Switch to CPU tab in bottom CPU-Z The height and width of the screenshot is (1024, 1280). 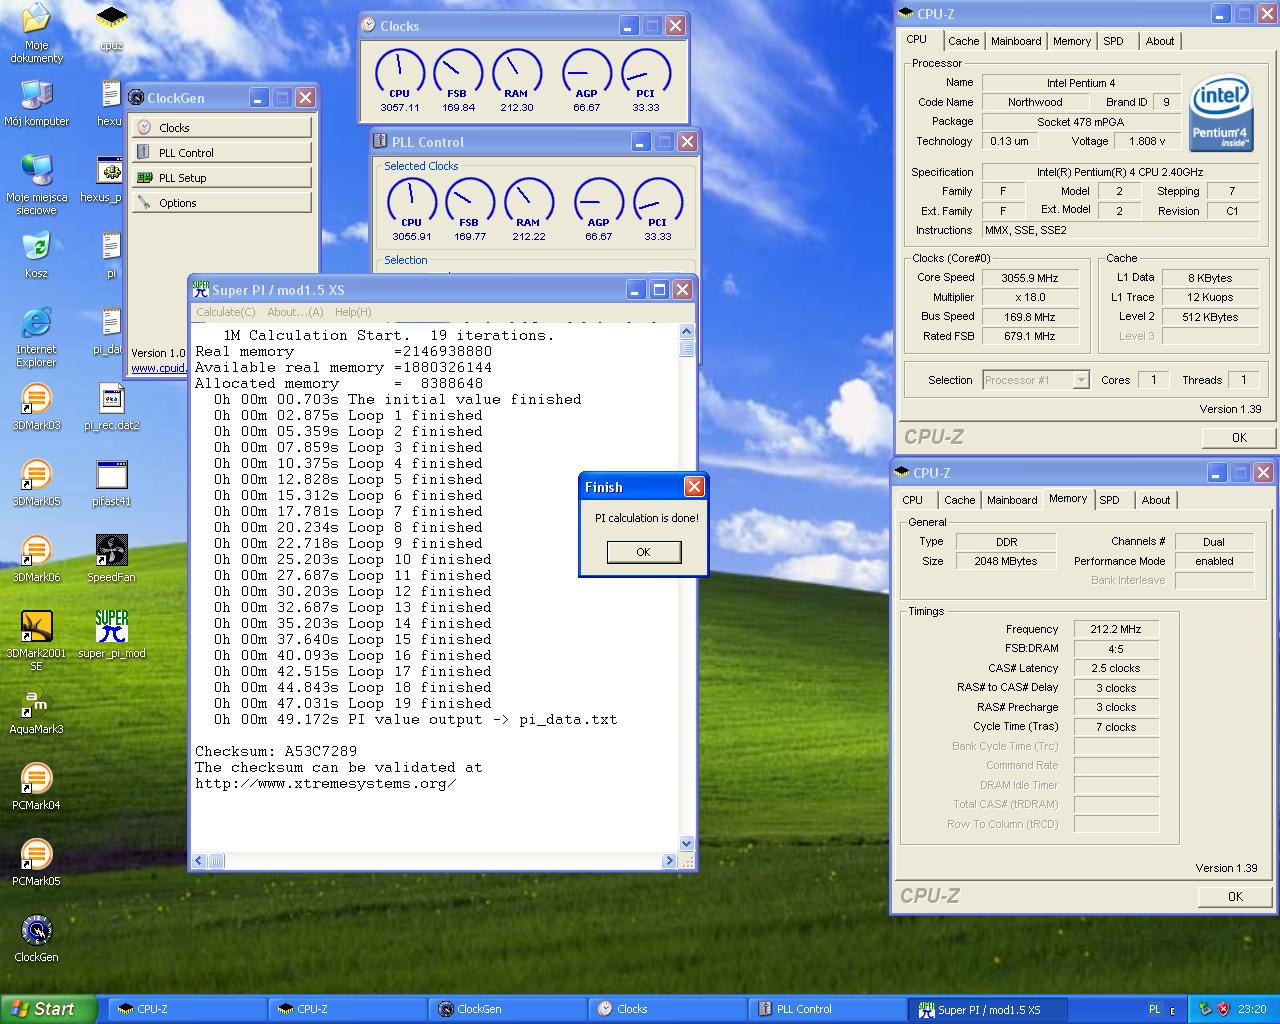[913, 500]
